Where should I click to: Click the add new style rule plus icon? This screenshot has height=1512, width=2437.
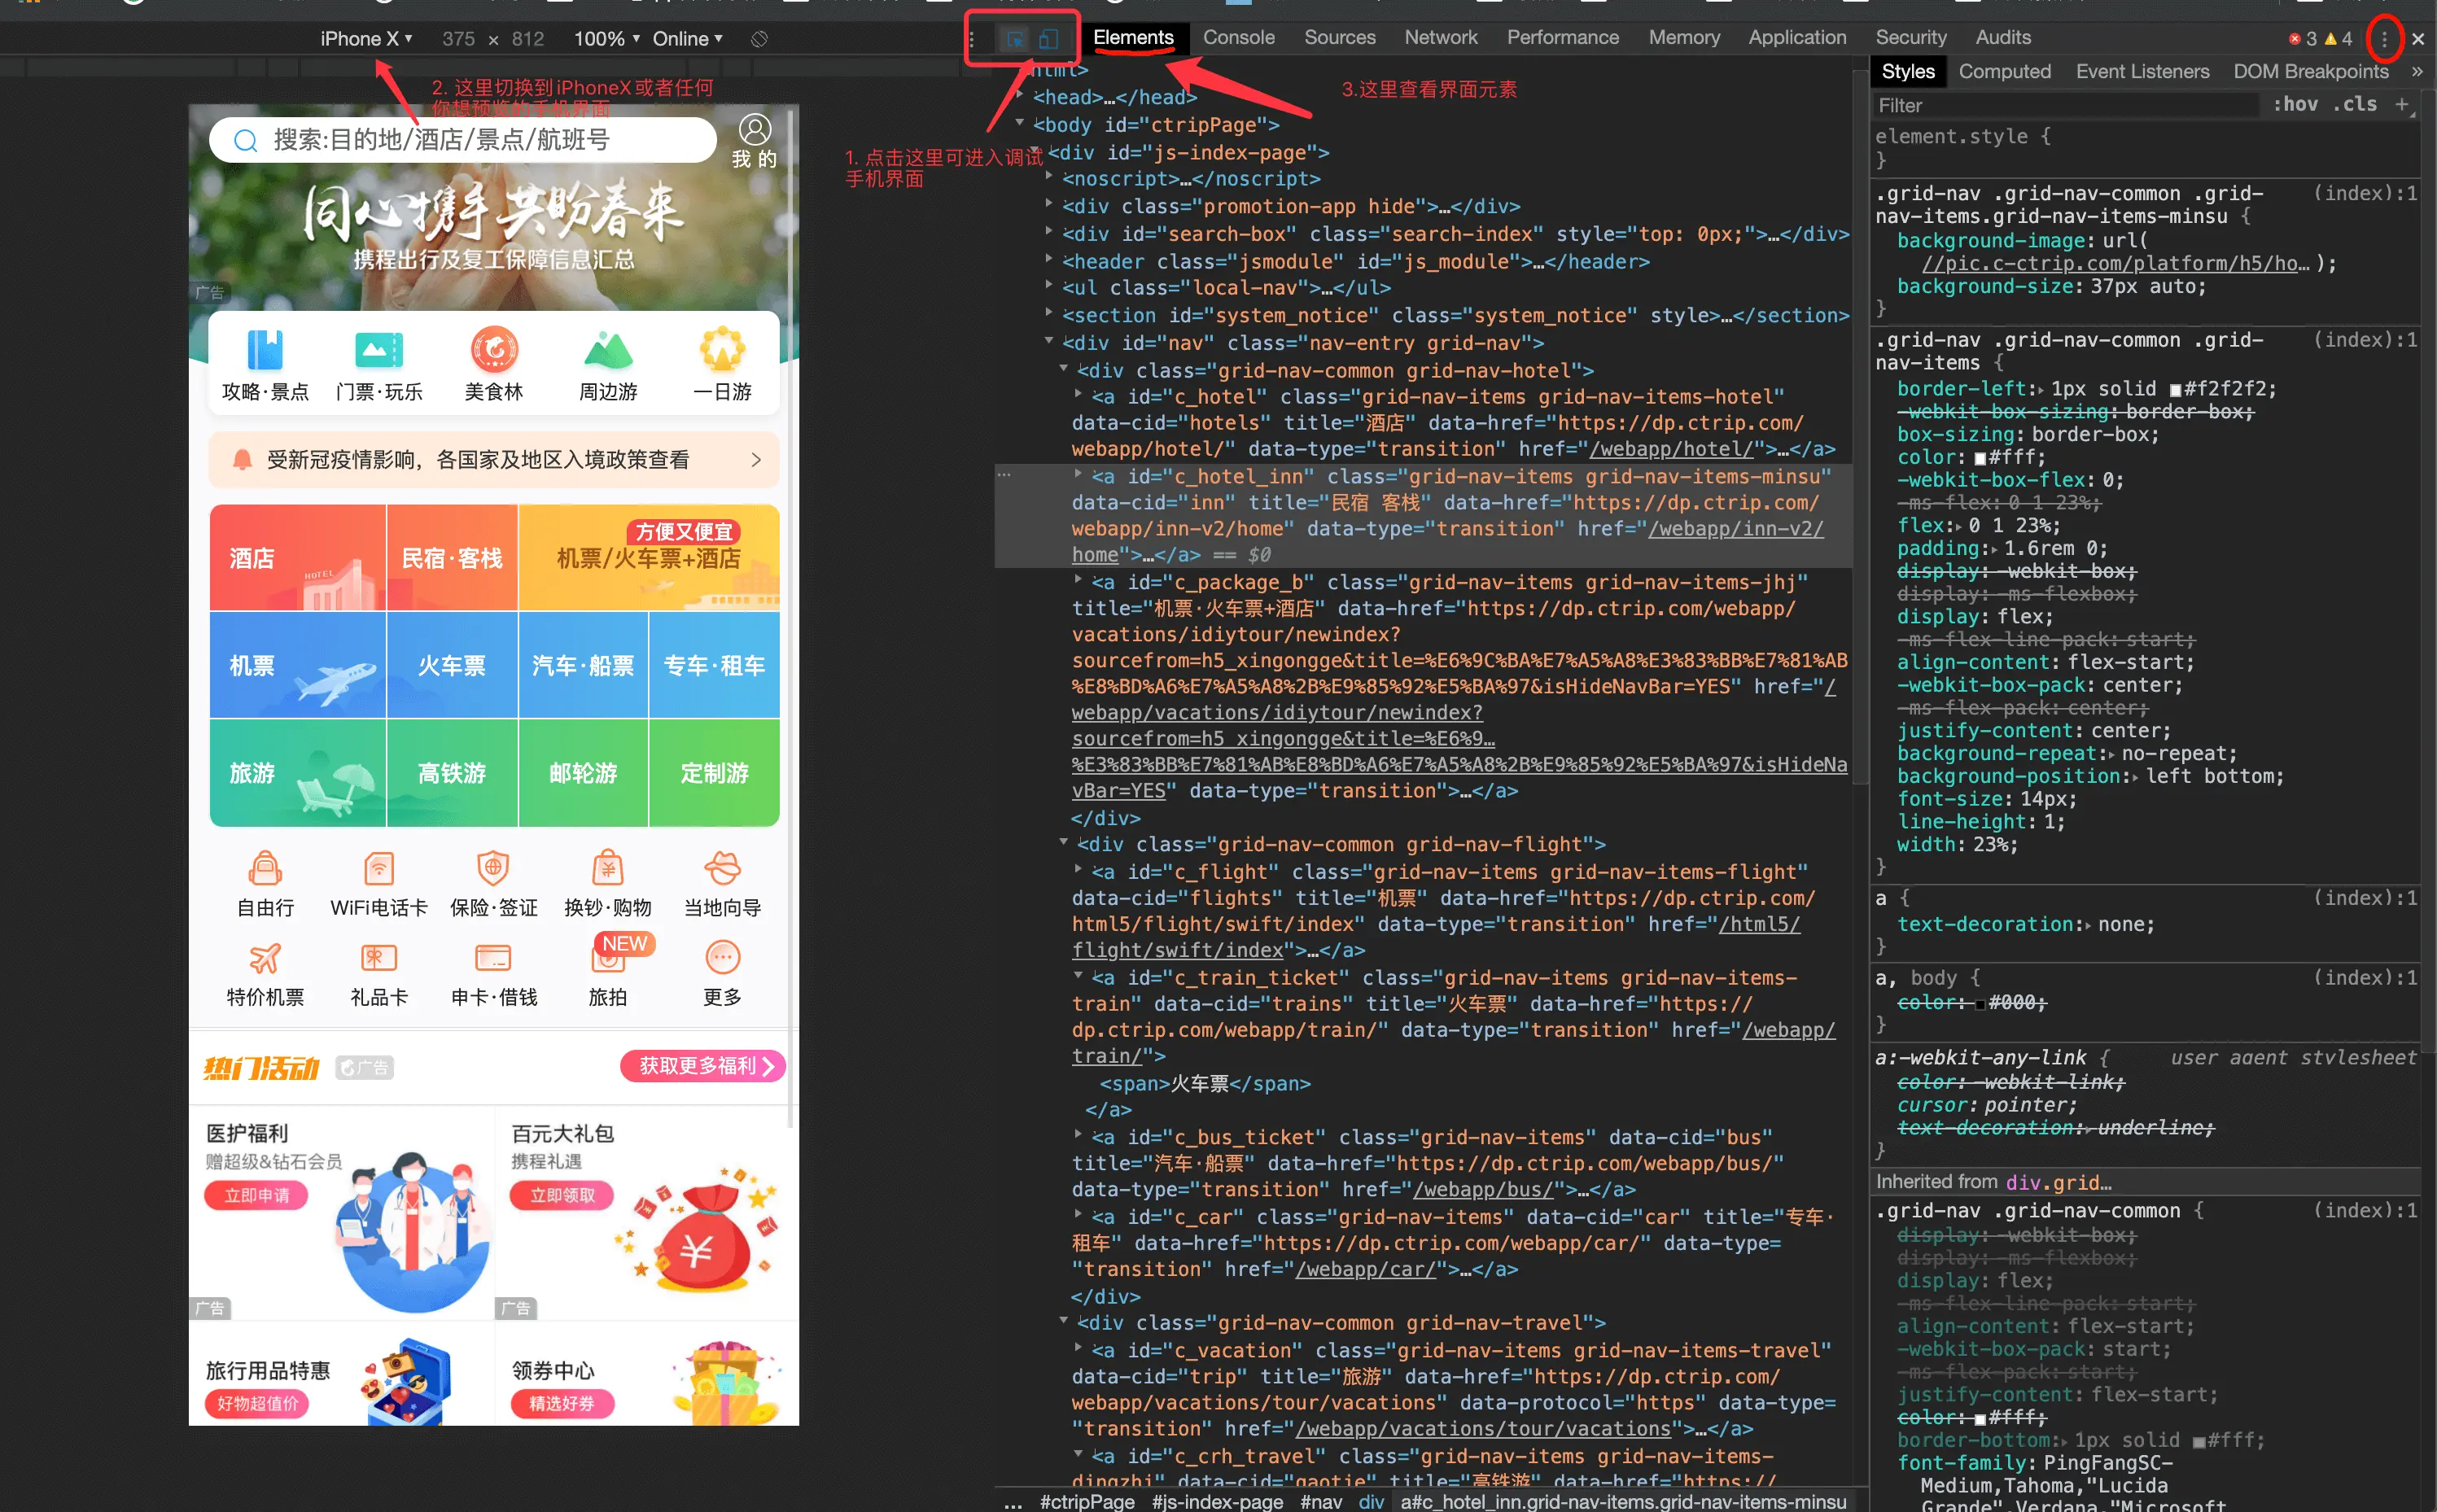coord(2401,104)
